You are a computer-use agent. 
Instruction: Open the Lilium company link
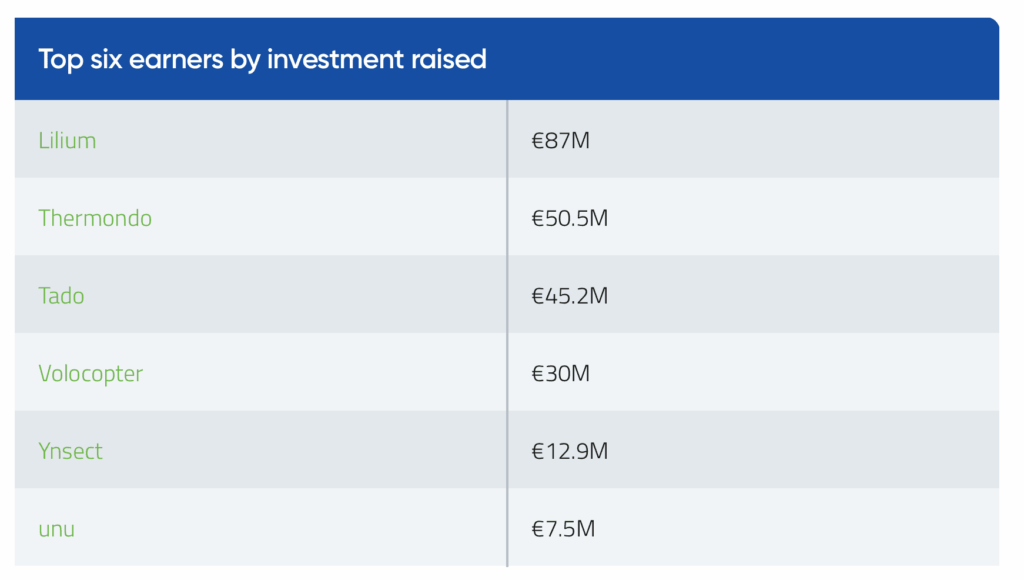[x=67, y=140]
